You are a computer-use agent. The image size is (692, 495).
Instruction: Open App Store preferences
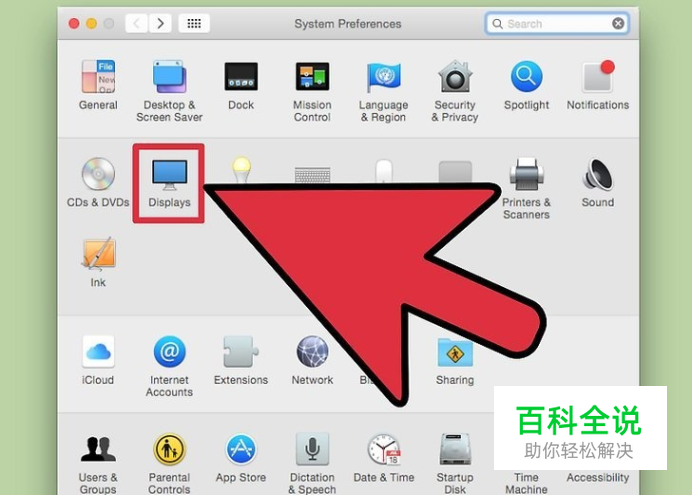[241, 458]
